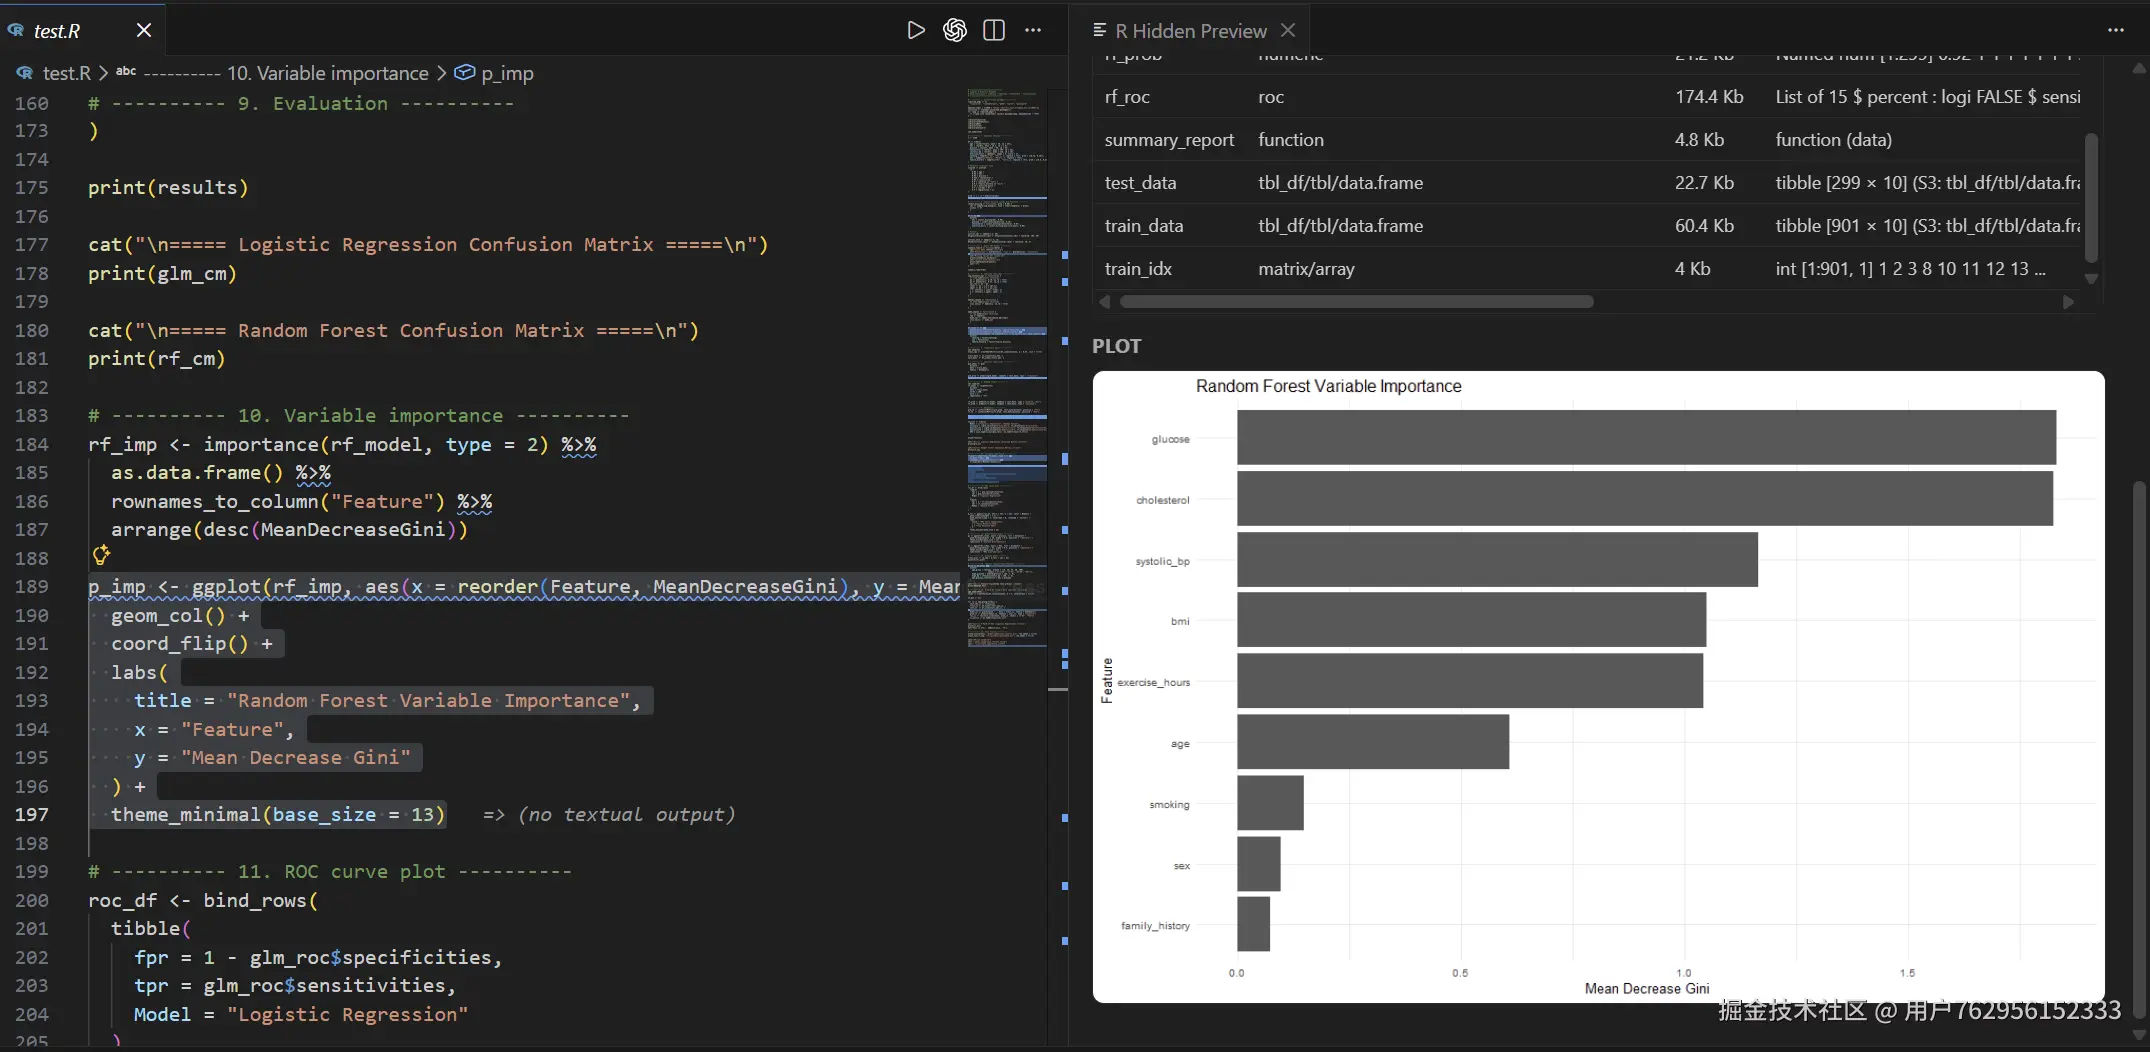Open the ChatGPT assistant icon

click(955, 30)
